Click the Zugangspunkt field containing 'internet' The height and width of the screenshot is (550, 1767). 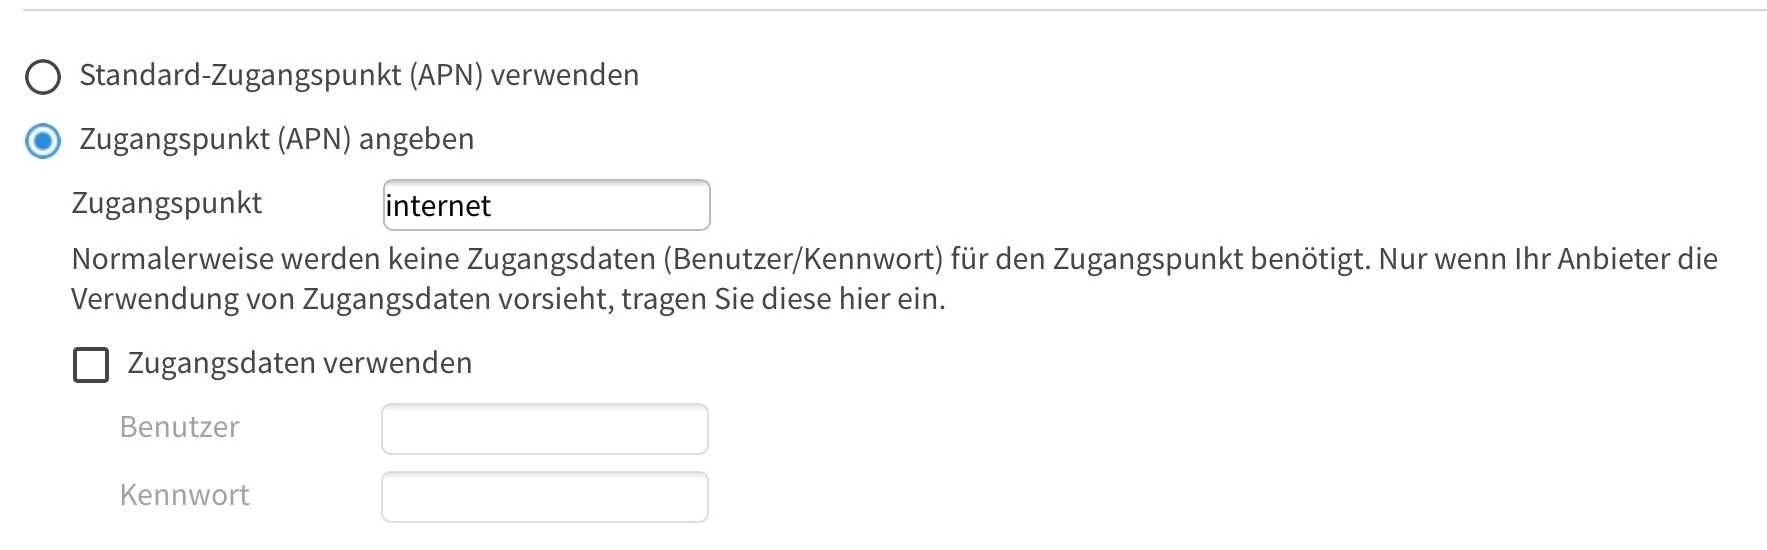546,206
